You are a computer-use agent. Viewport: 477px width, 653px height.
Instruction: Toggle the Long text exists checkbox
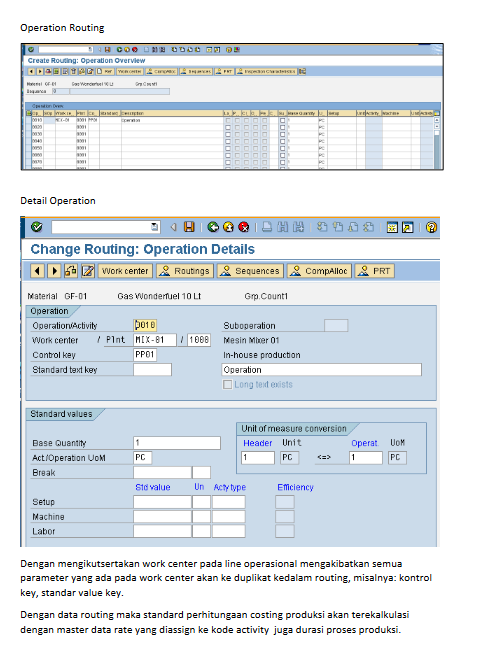(x=227, y=384)
